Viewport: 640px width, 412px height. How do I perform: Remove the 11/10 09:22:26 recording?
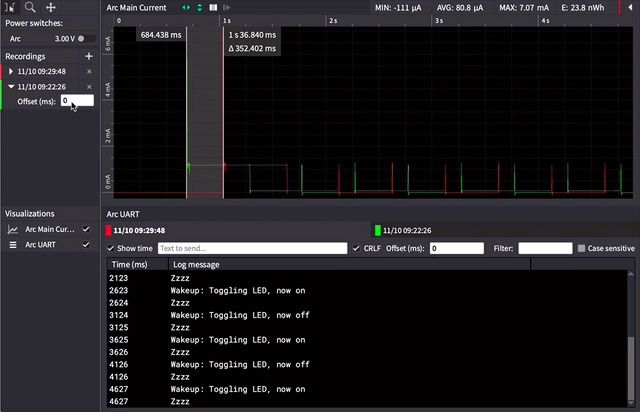click(x=89, y=87)
